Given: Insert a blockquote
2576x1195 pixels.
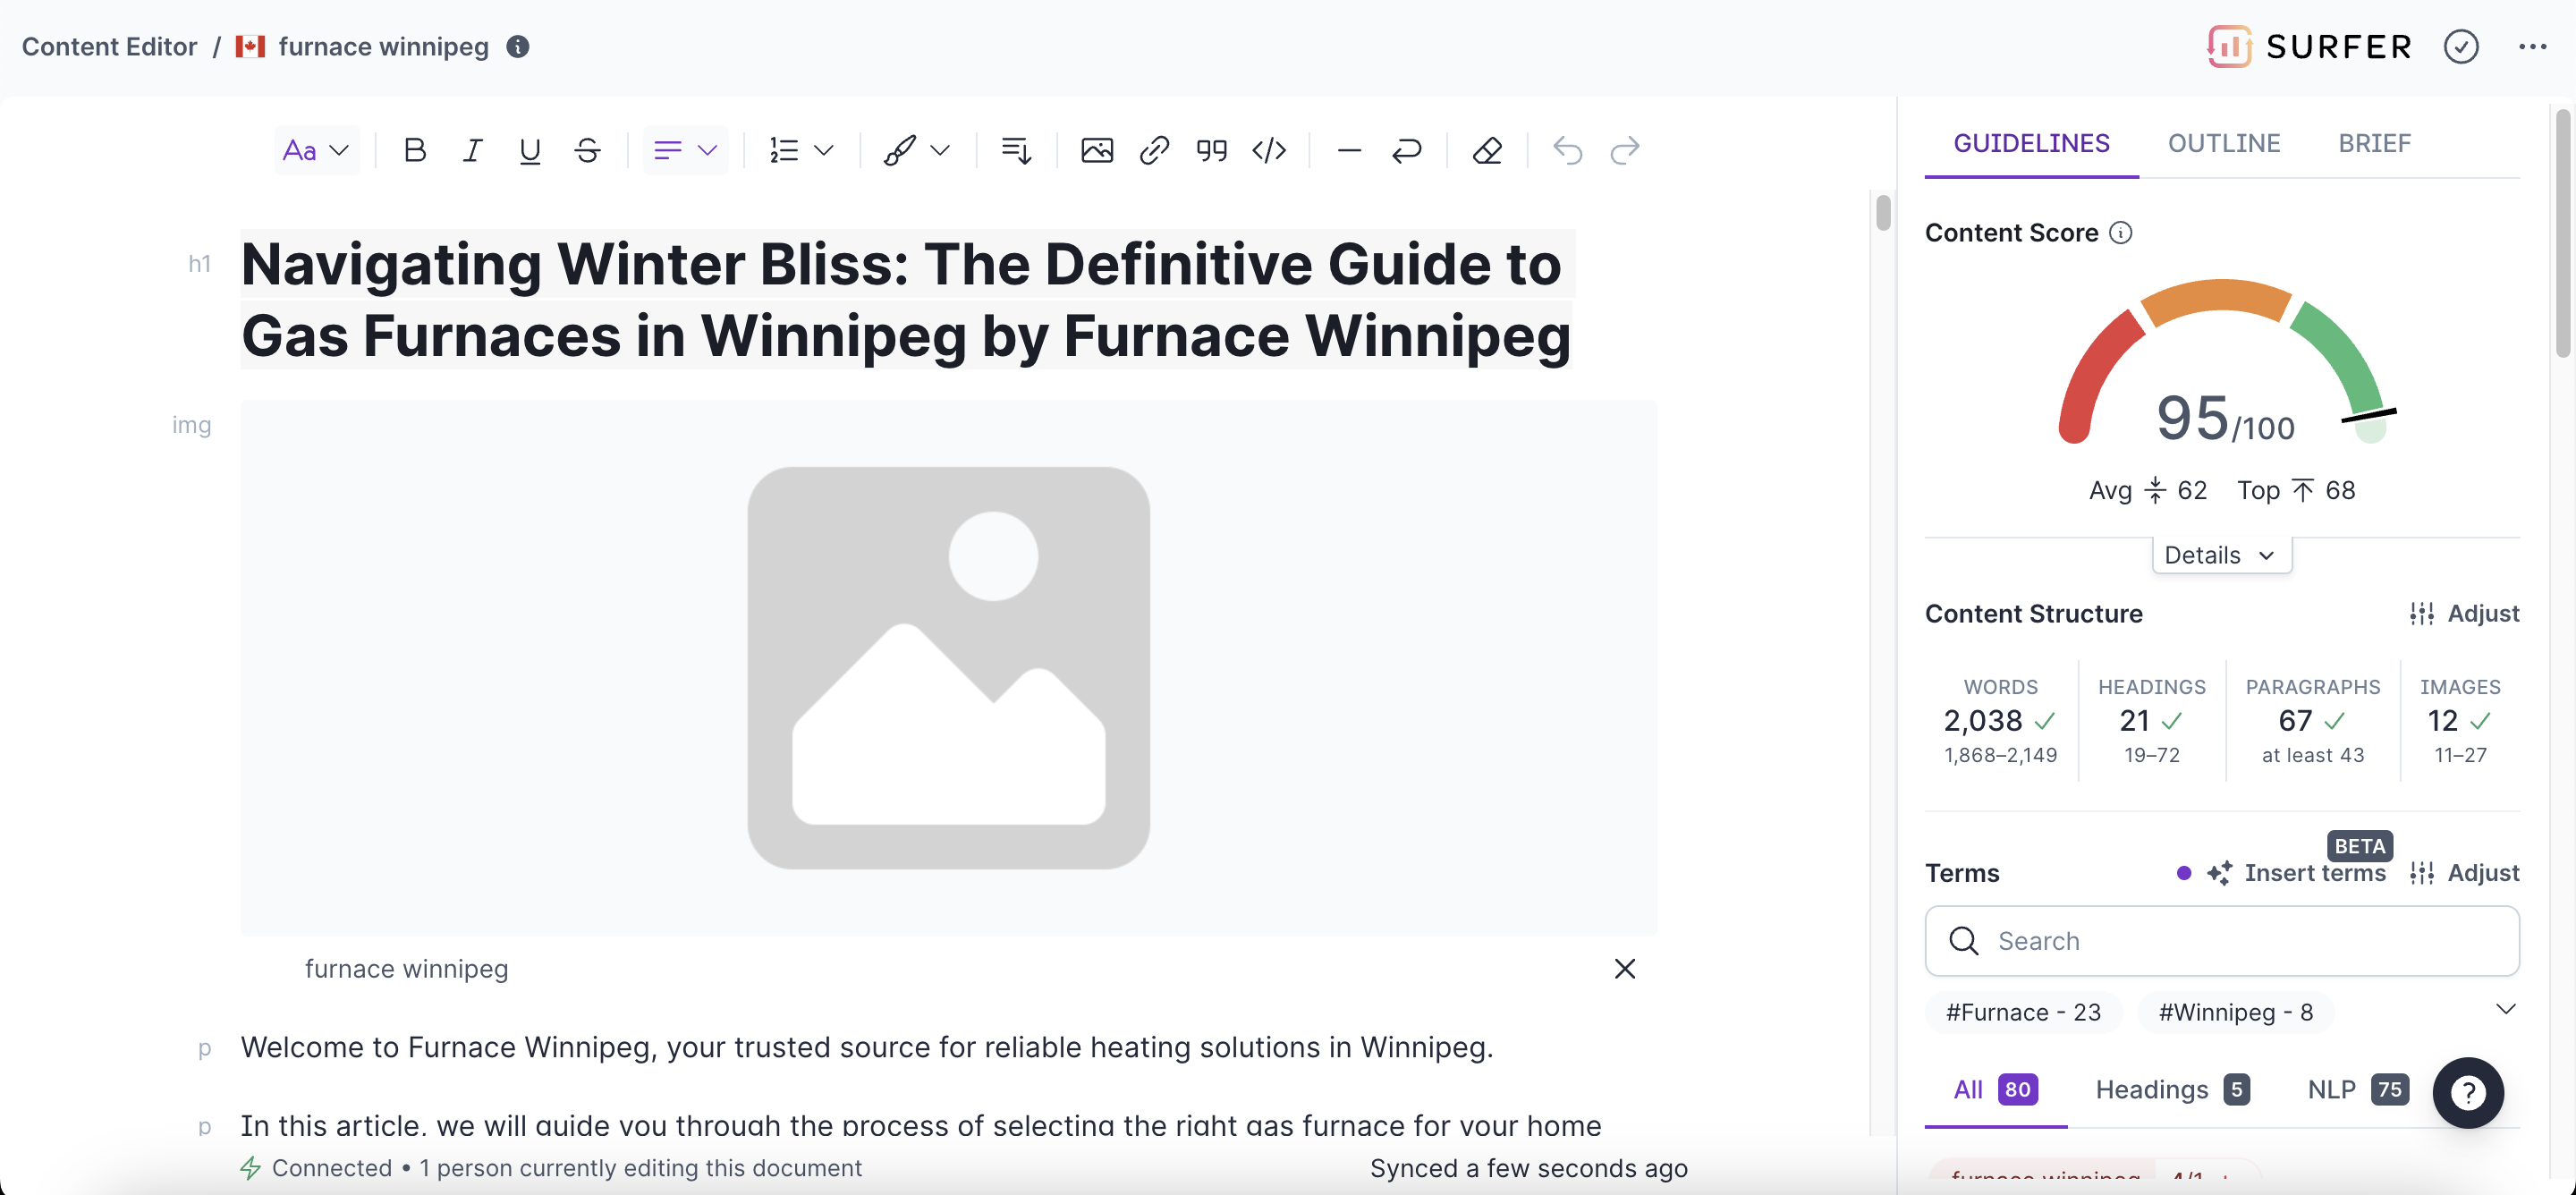Looking at the screenshot, I should (1211, 151).
